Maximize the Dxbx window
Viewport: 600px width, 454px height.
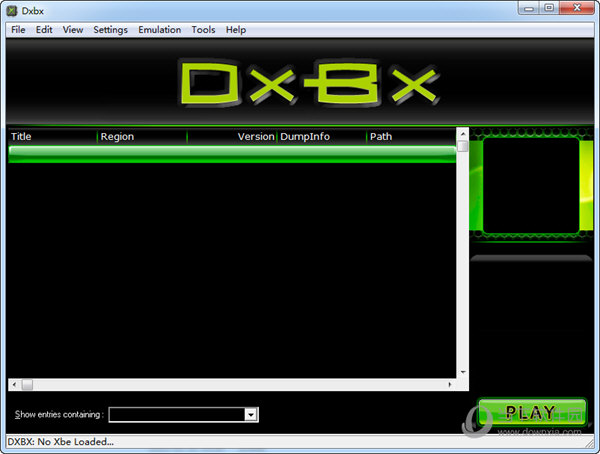click(x=549, y=8)
